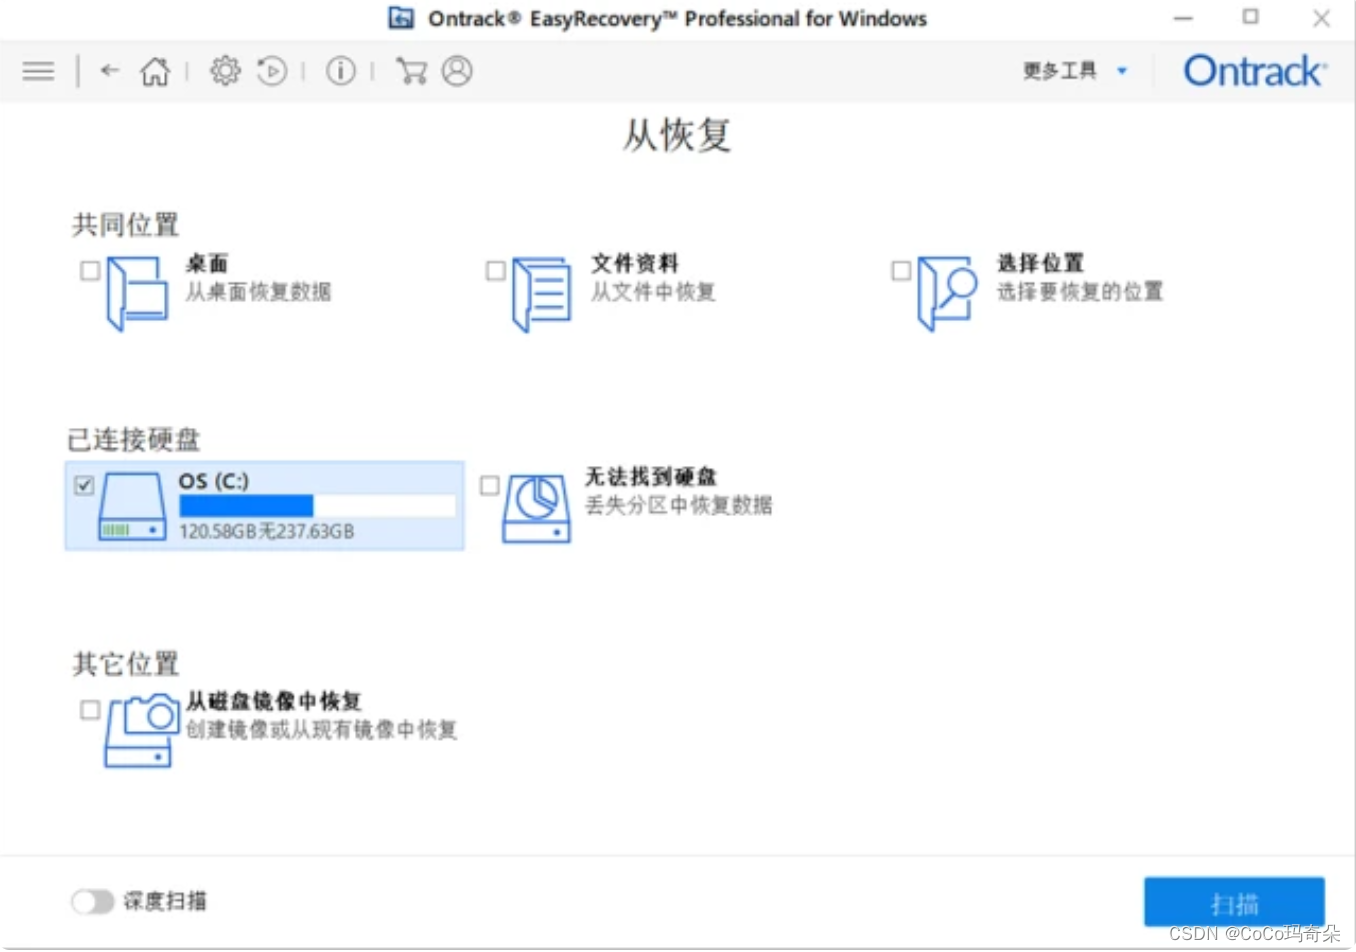Click the disk image camera icon
The image size is (1356, 952).
tap(141, 731)
